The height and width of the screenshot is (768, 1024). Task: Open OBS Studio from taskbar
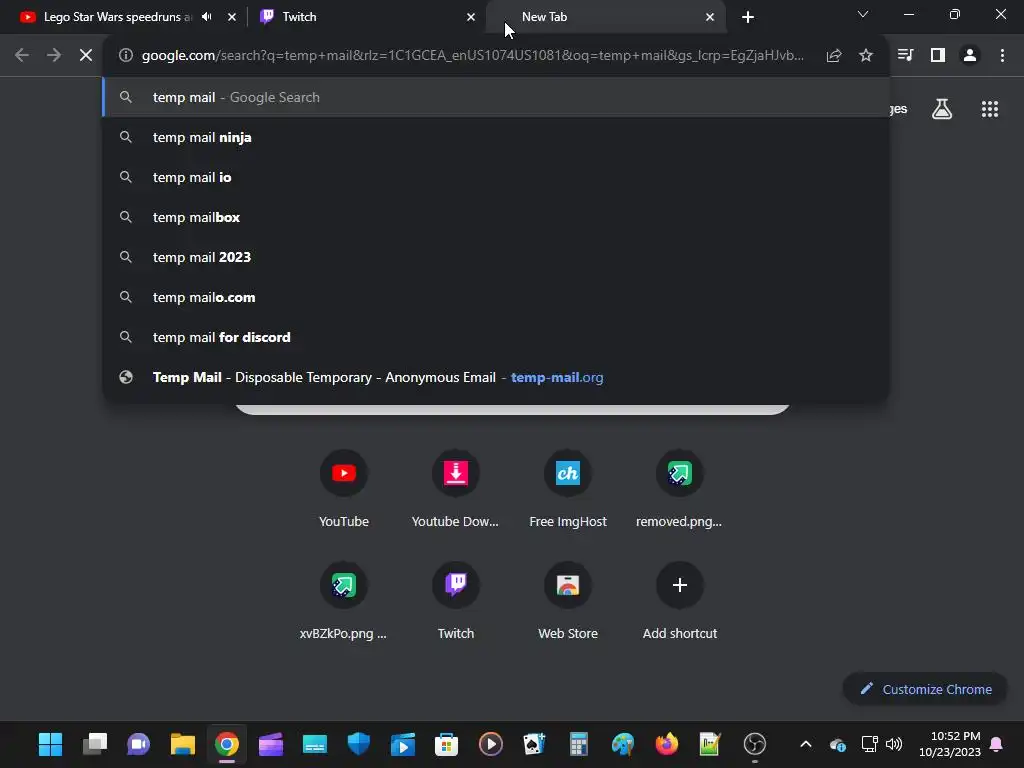754,744
